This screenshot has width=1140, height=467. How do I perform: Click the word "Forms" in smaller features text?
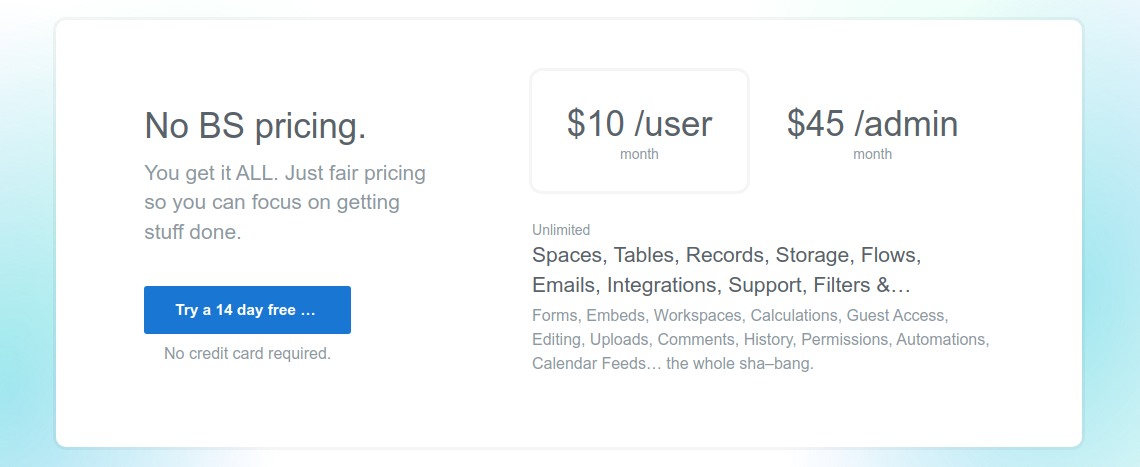tap(555, 316)
